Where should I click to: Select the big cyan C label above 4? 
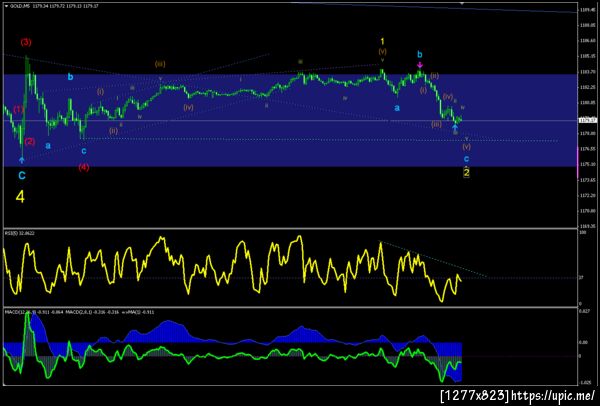(22, 176)
